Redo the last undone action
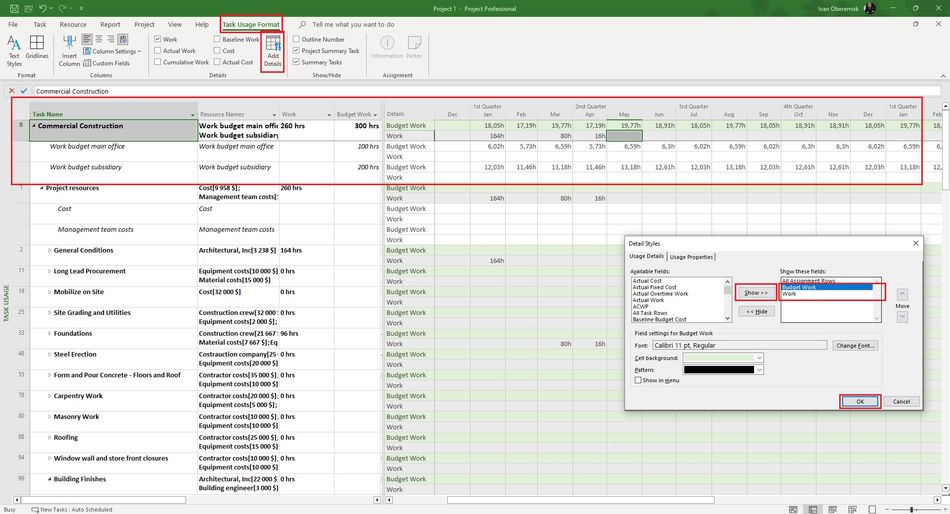This screenshot has height=514, width=950. 62,8
